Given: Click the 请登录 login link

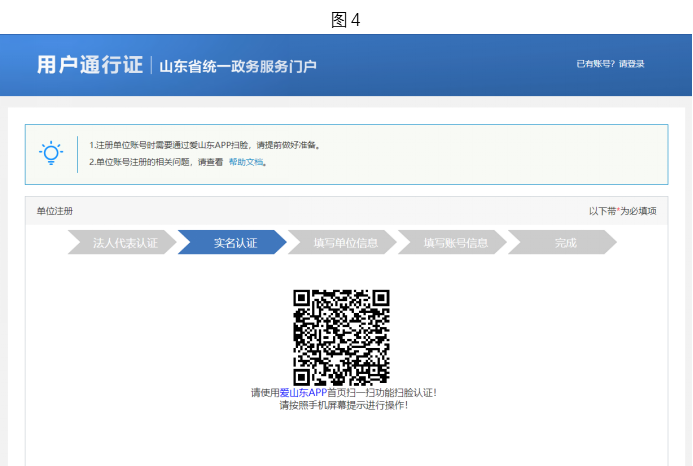Looking at the screenshot, I should point(632,64).
